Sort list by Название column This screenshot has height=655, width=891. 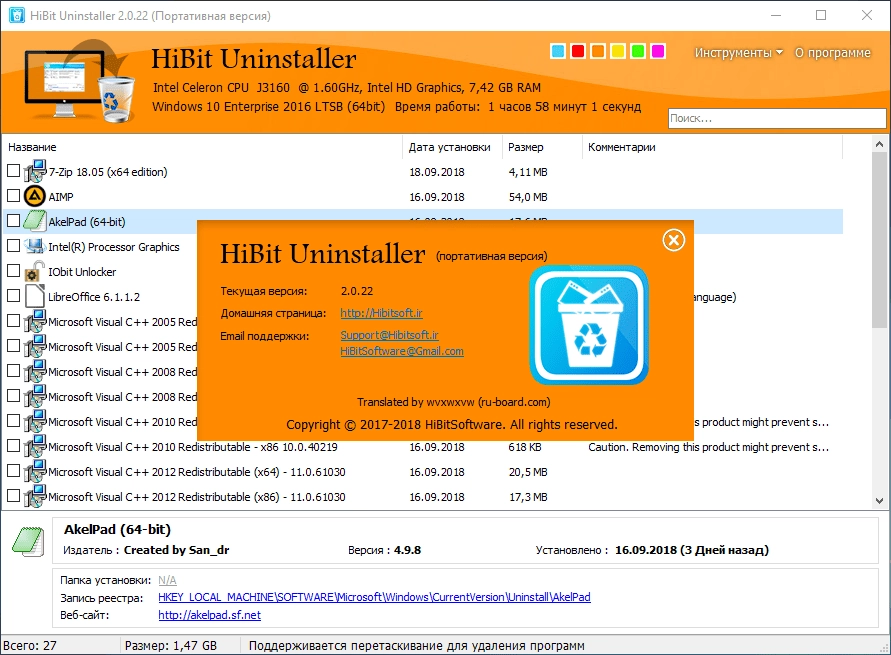[202, 147]
